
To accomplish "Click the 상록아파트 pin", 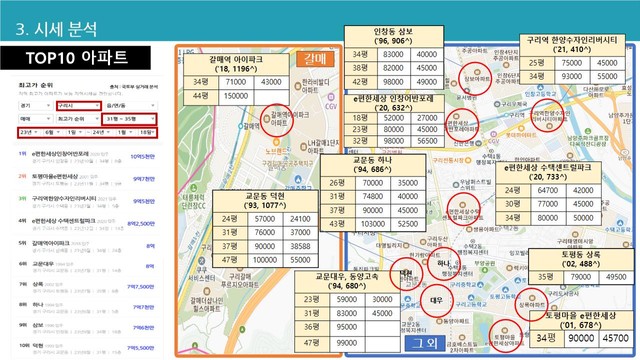I will pyautogui.click(x=532, y=298).
